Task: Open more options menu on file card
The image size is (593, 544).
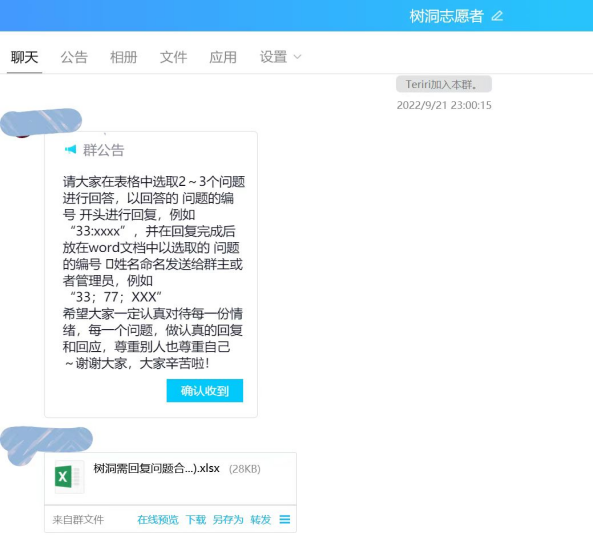Action: coord(285,519)
